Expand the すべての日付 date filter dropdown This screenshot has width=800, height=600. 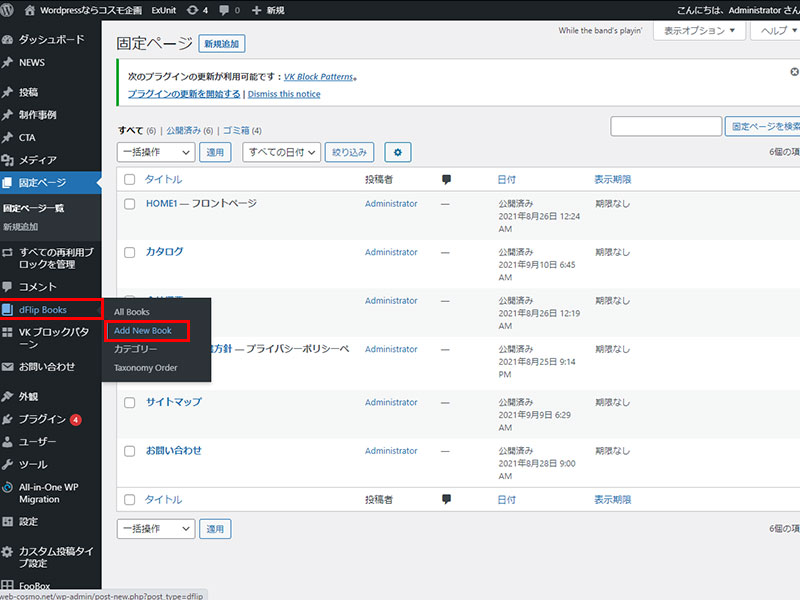click(281, 152)
